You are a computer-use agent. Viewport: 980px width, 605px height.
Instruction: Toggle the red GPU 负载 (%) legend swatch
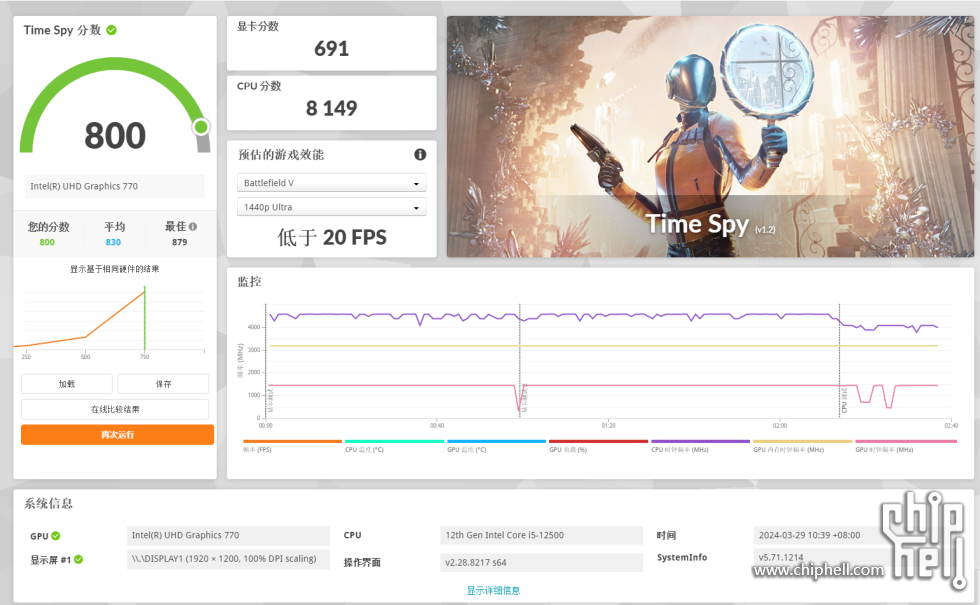point(598,441)
